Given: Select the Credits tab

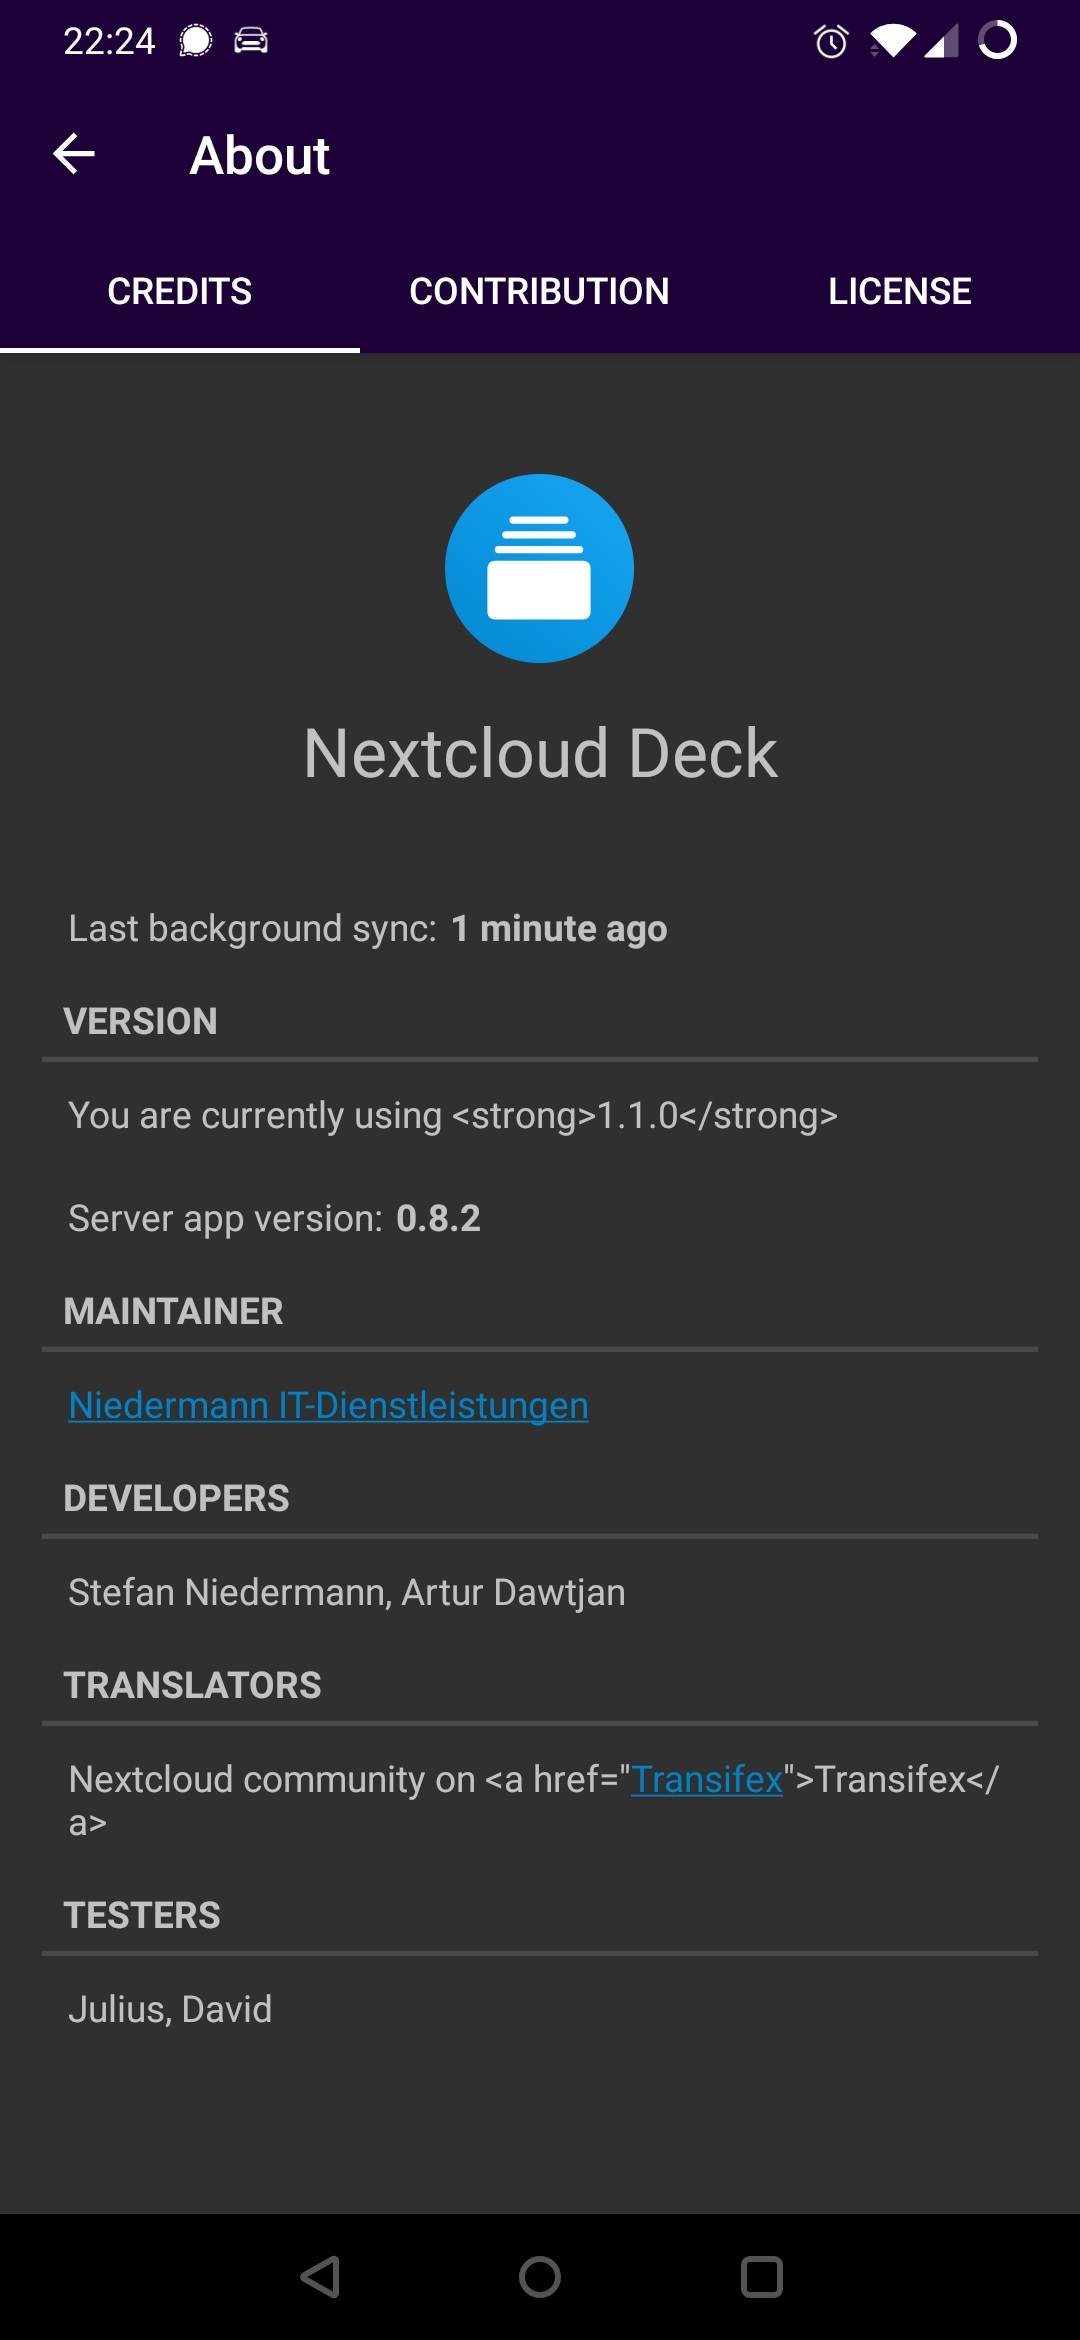Looking at the screenshot, I should [x=180, y=292].
